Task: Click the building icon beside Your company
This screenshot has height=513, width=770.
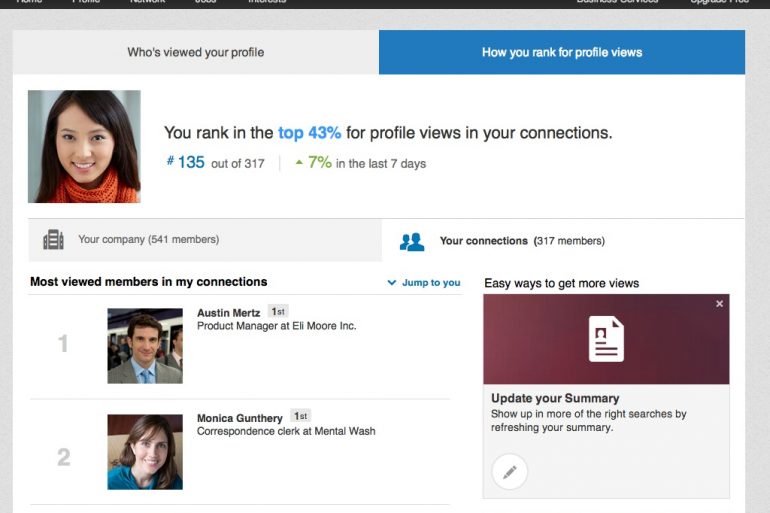Action: (x=53, y=240)
